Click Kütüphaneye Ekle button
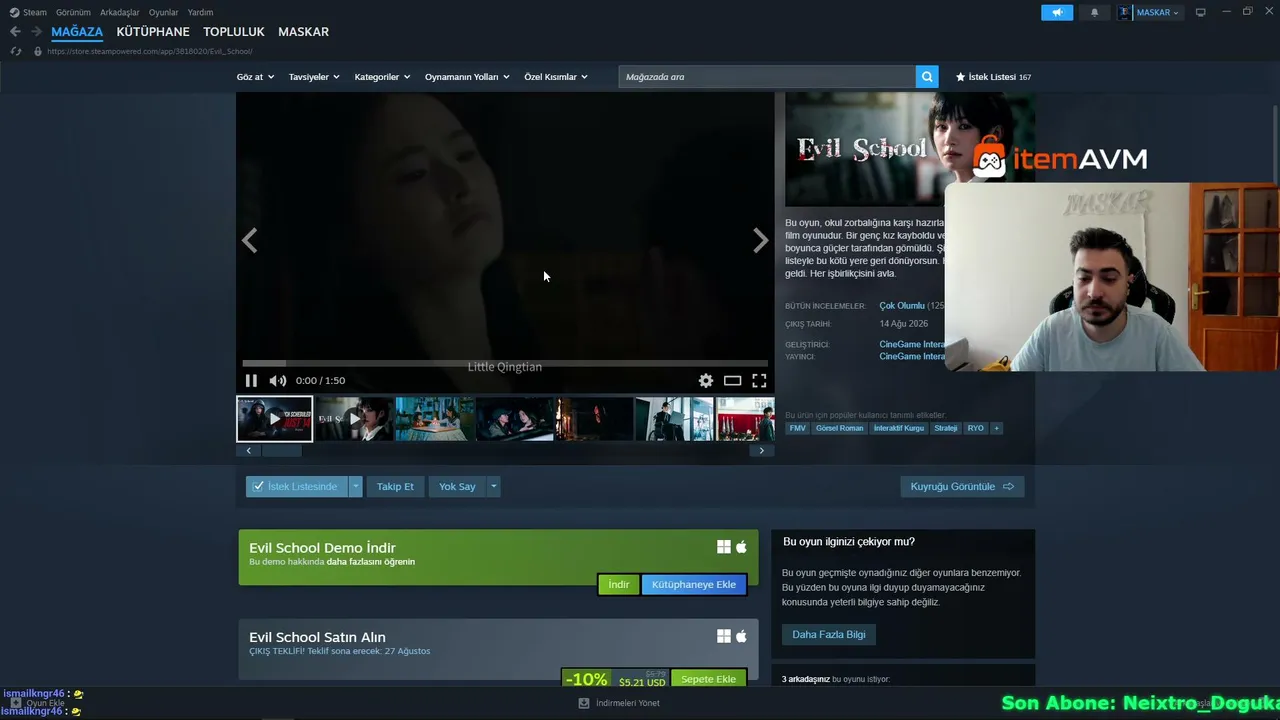Screen dimensions: 1280x720 [694, 585]
